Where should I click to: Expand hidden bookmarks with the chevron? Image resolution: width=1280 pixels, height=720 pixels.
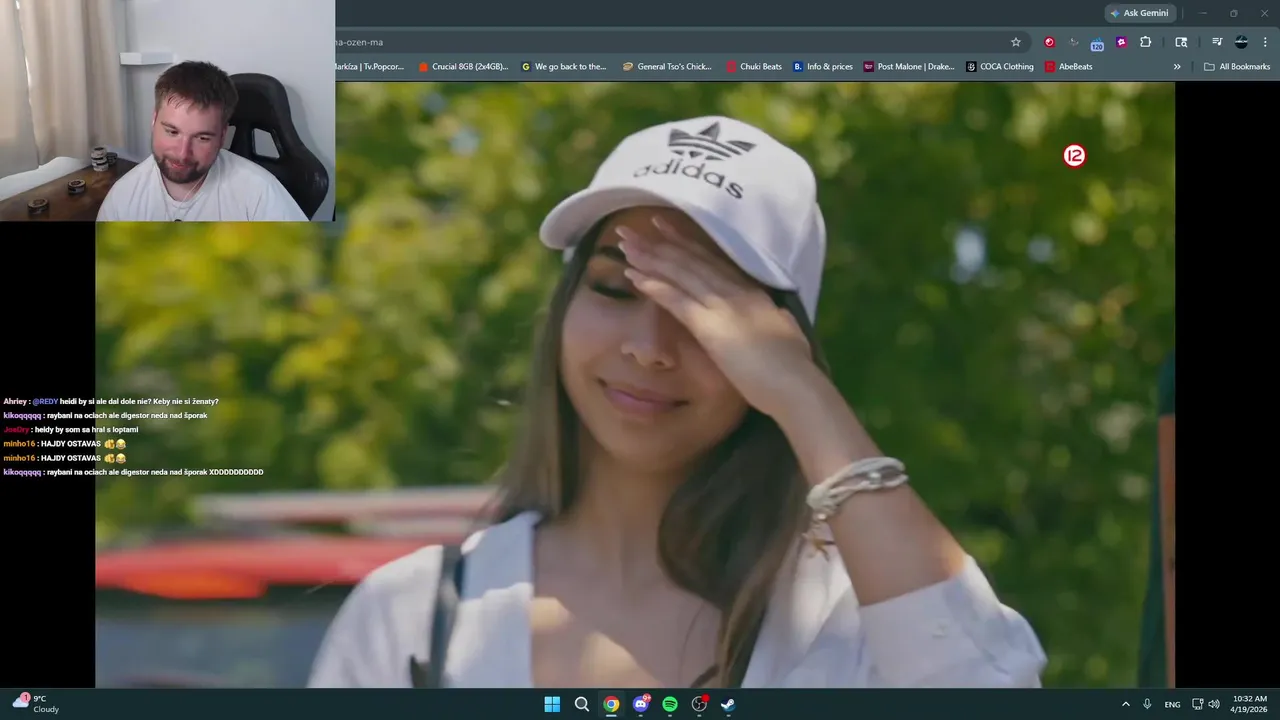point(1177,67)
